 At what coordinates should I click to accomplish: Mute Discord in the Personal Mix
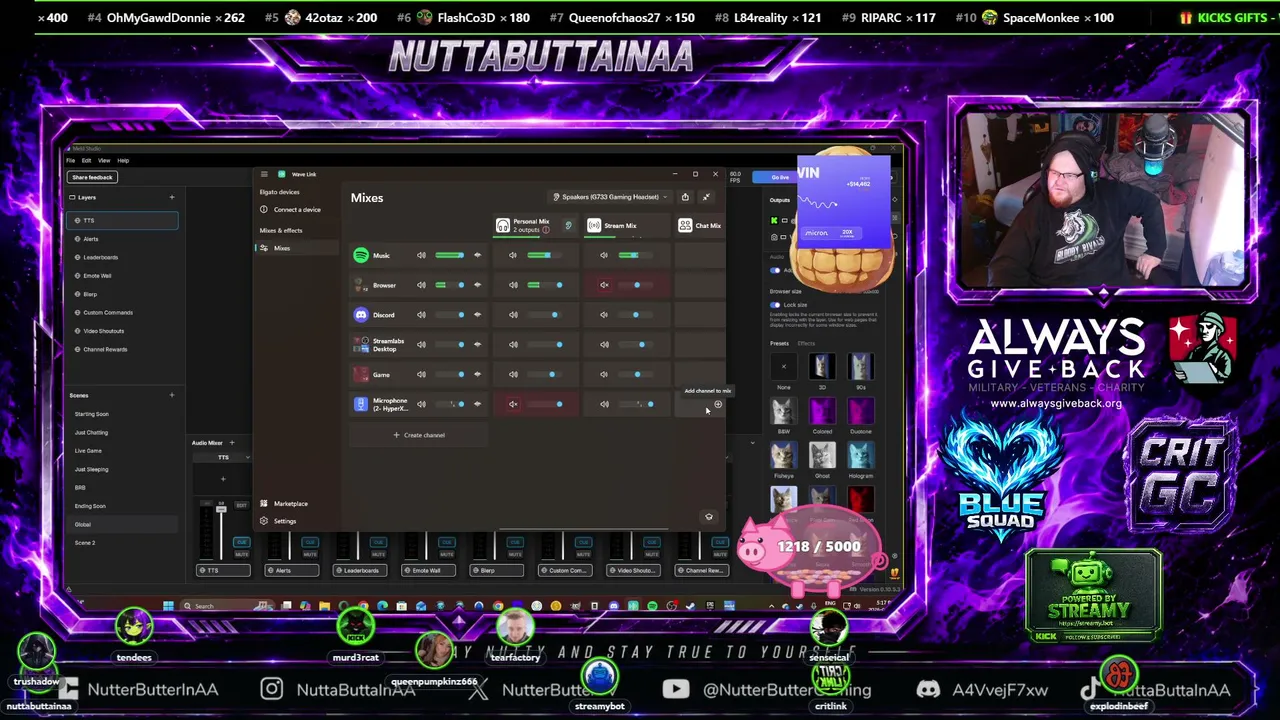pos(513,315)
